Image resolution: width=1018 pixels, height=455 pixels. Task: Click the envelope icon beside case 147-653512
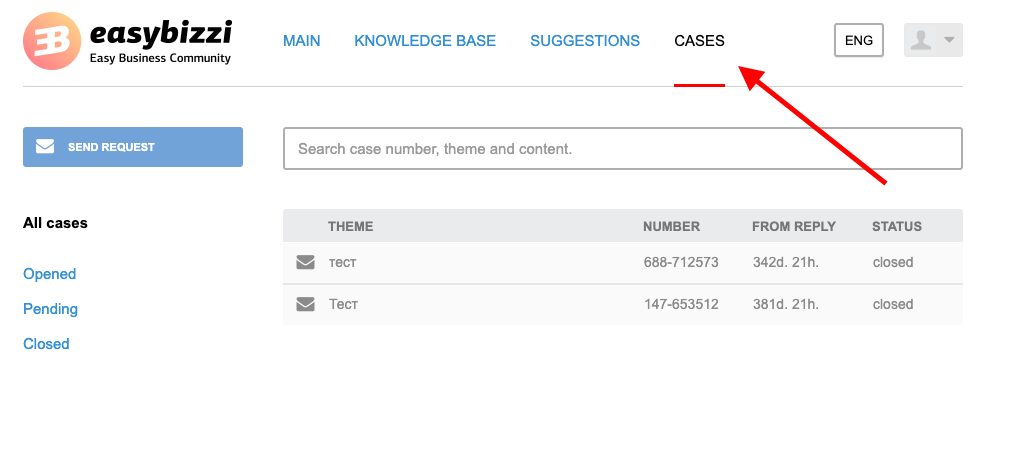305,304
